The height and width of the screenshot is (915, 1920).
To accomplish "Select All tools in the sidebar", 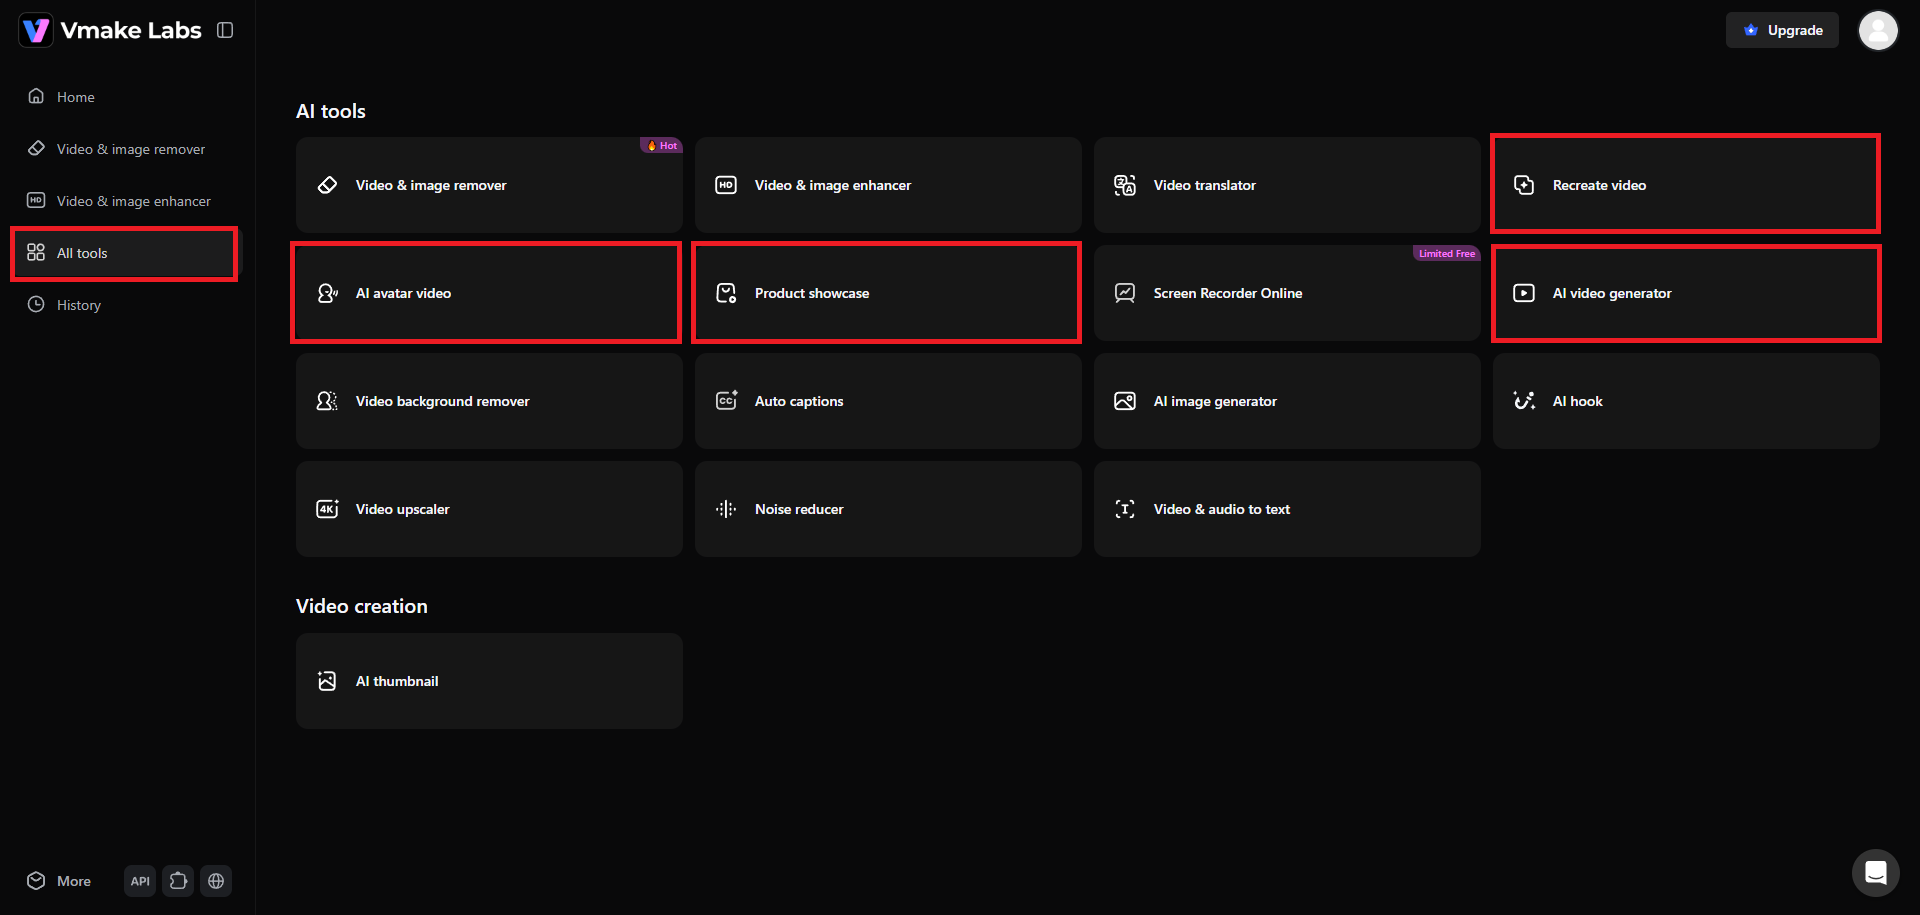I will 124,253.
